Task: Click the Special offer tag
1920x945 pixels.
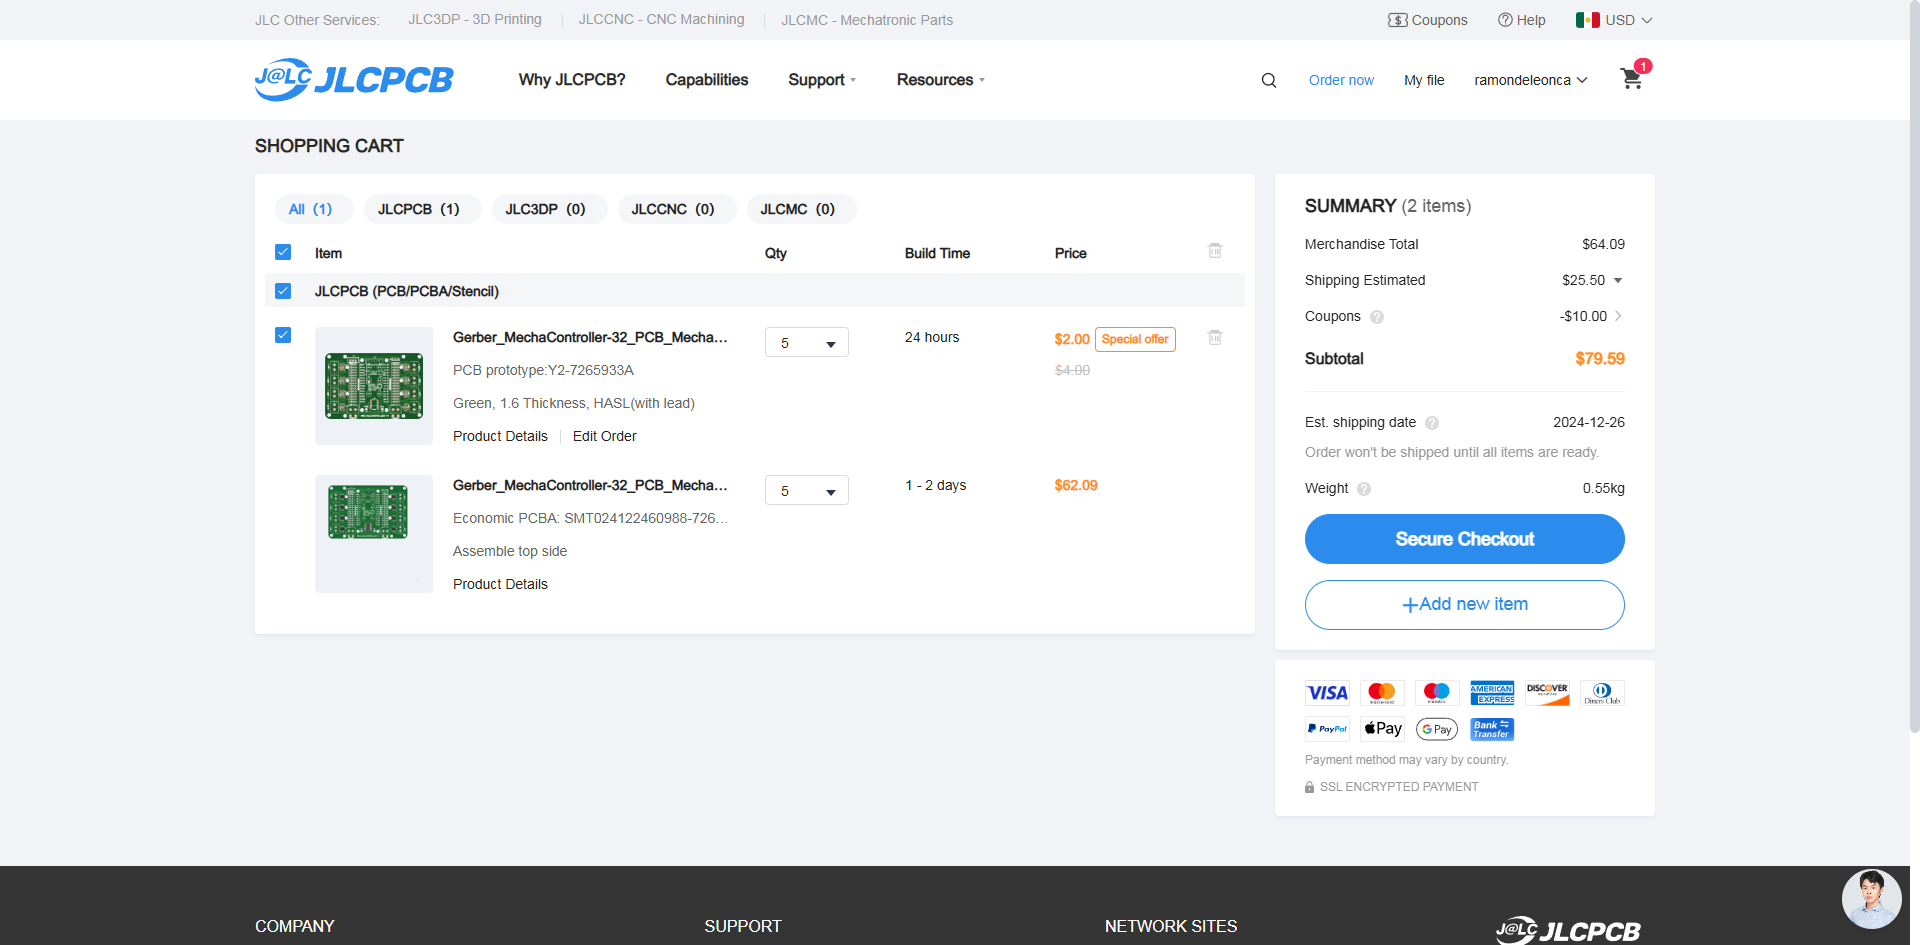Action: point(1135,339)
